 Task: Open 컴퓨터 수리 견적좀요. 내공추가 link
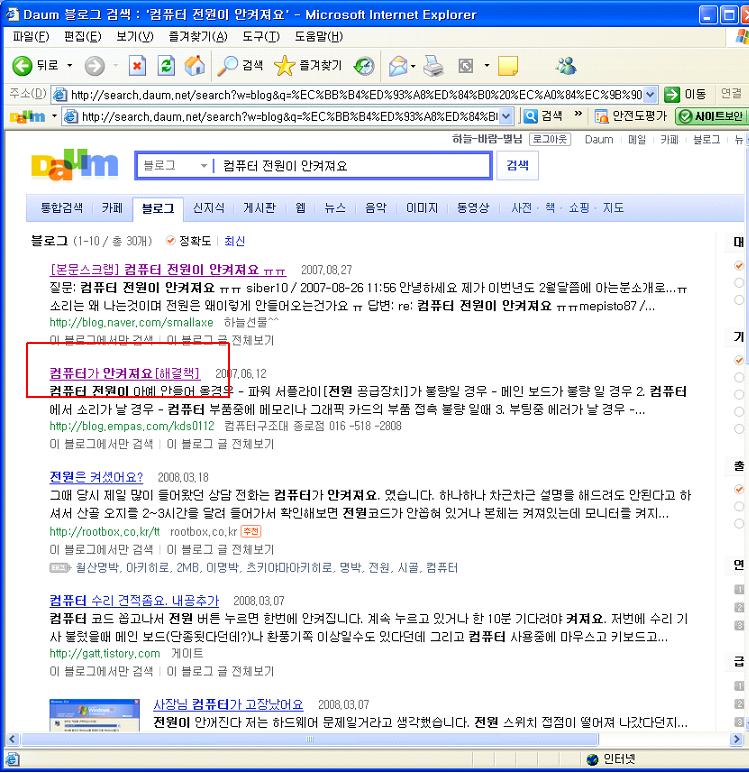point(134,600)
